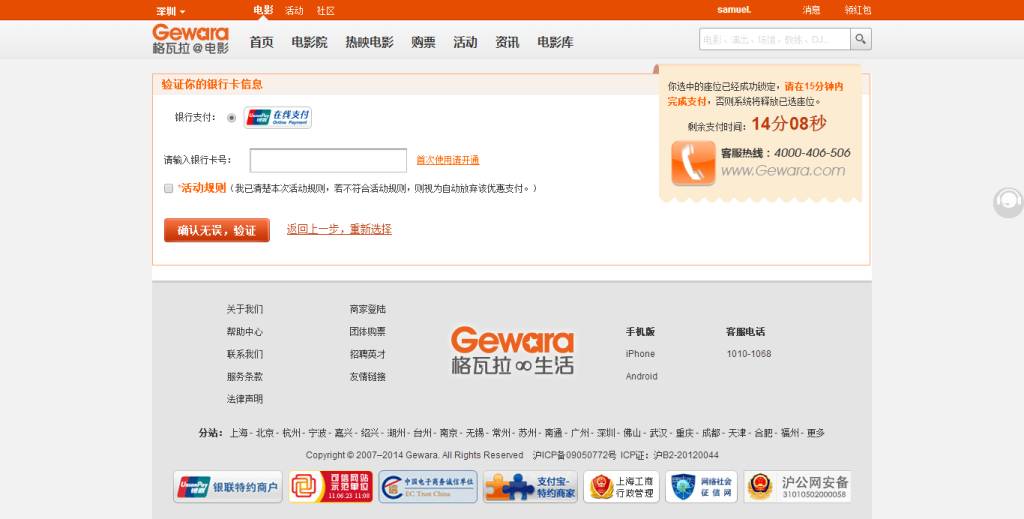Select 广州 in branch city list
Screen dimensions: 1024x519
click(x=580, y=433)
